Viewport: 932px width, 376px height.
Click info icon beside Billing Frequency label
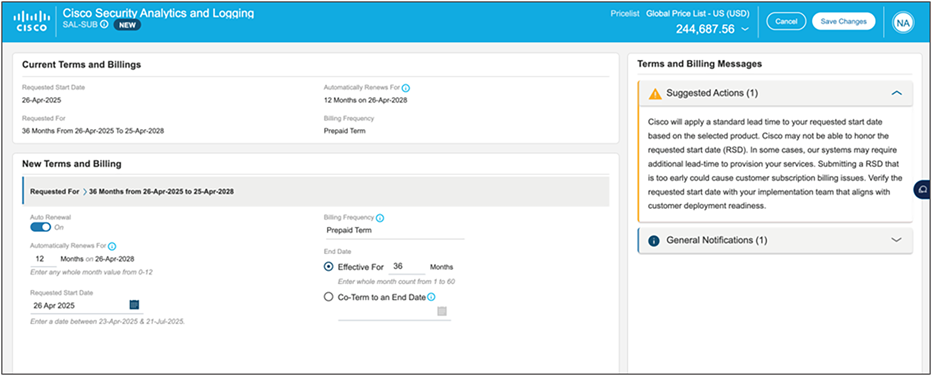click(x=380, y=218)
